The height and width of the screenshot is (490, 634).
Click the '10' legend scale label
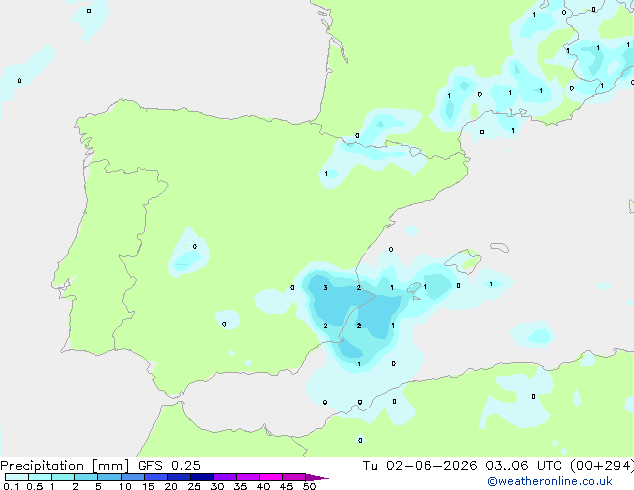tap(125, 486)
